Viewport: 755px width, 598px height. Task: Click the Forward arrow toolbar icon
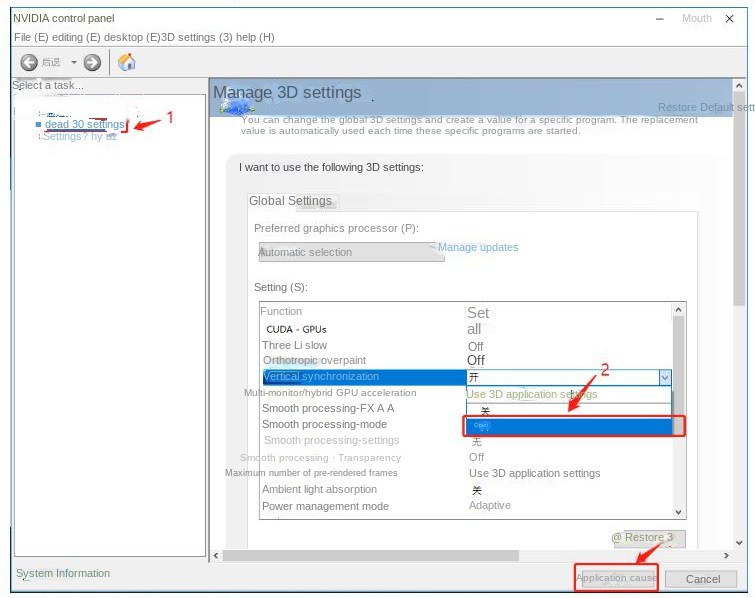point(92,62)
